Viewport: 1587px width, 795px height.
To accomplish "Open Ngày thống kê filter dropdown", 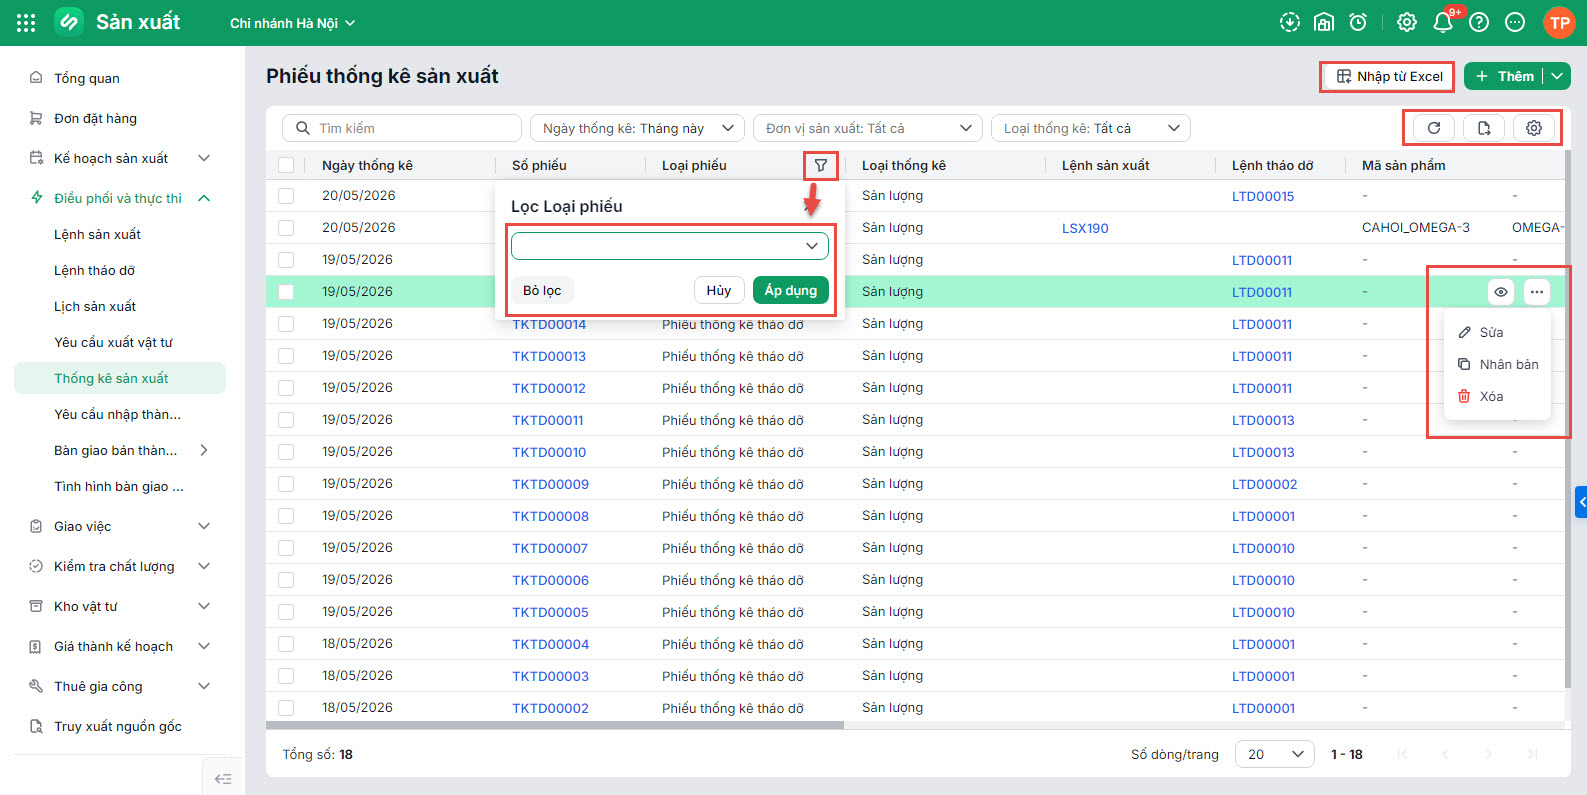I will pyautogui.click(x=637, y=128).
